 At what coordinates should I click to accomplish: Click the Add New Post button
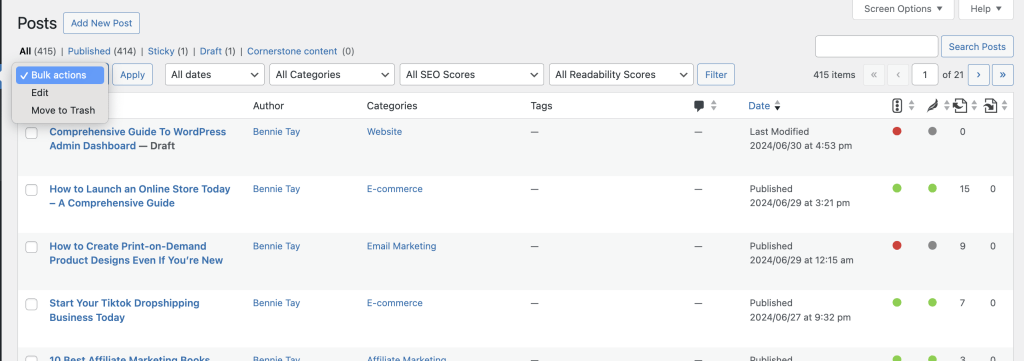101,23
